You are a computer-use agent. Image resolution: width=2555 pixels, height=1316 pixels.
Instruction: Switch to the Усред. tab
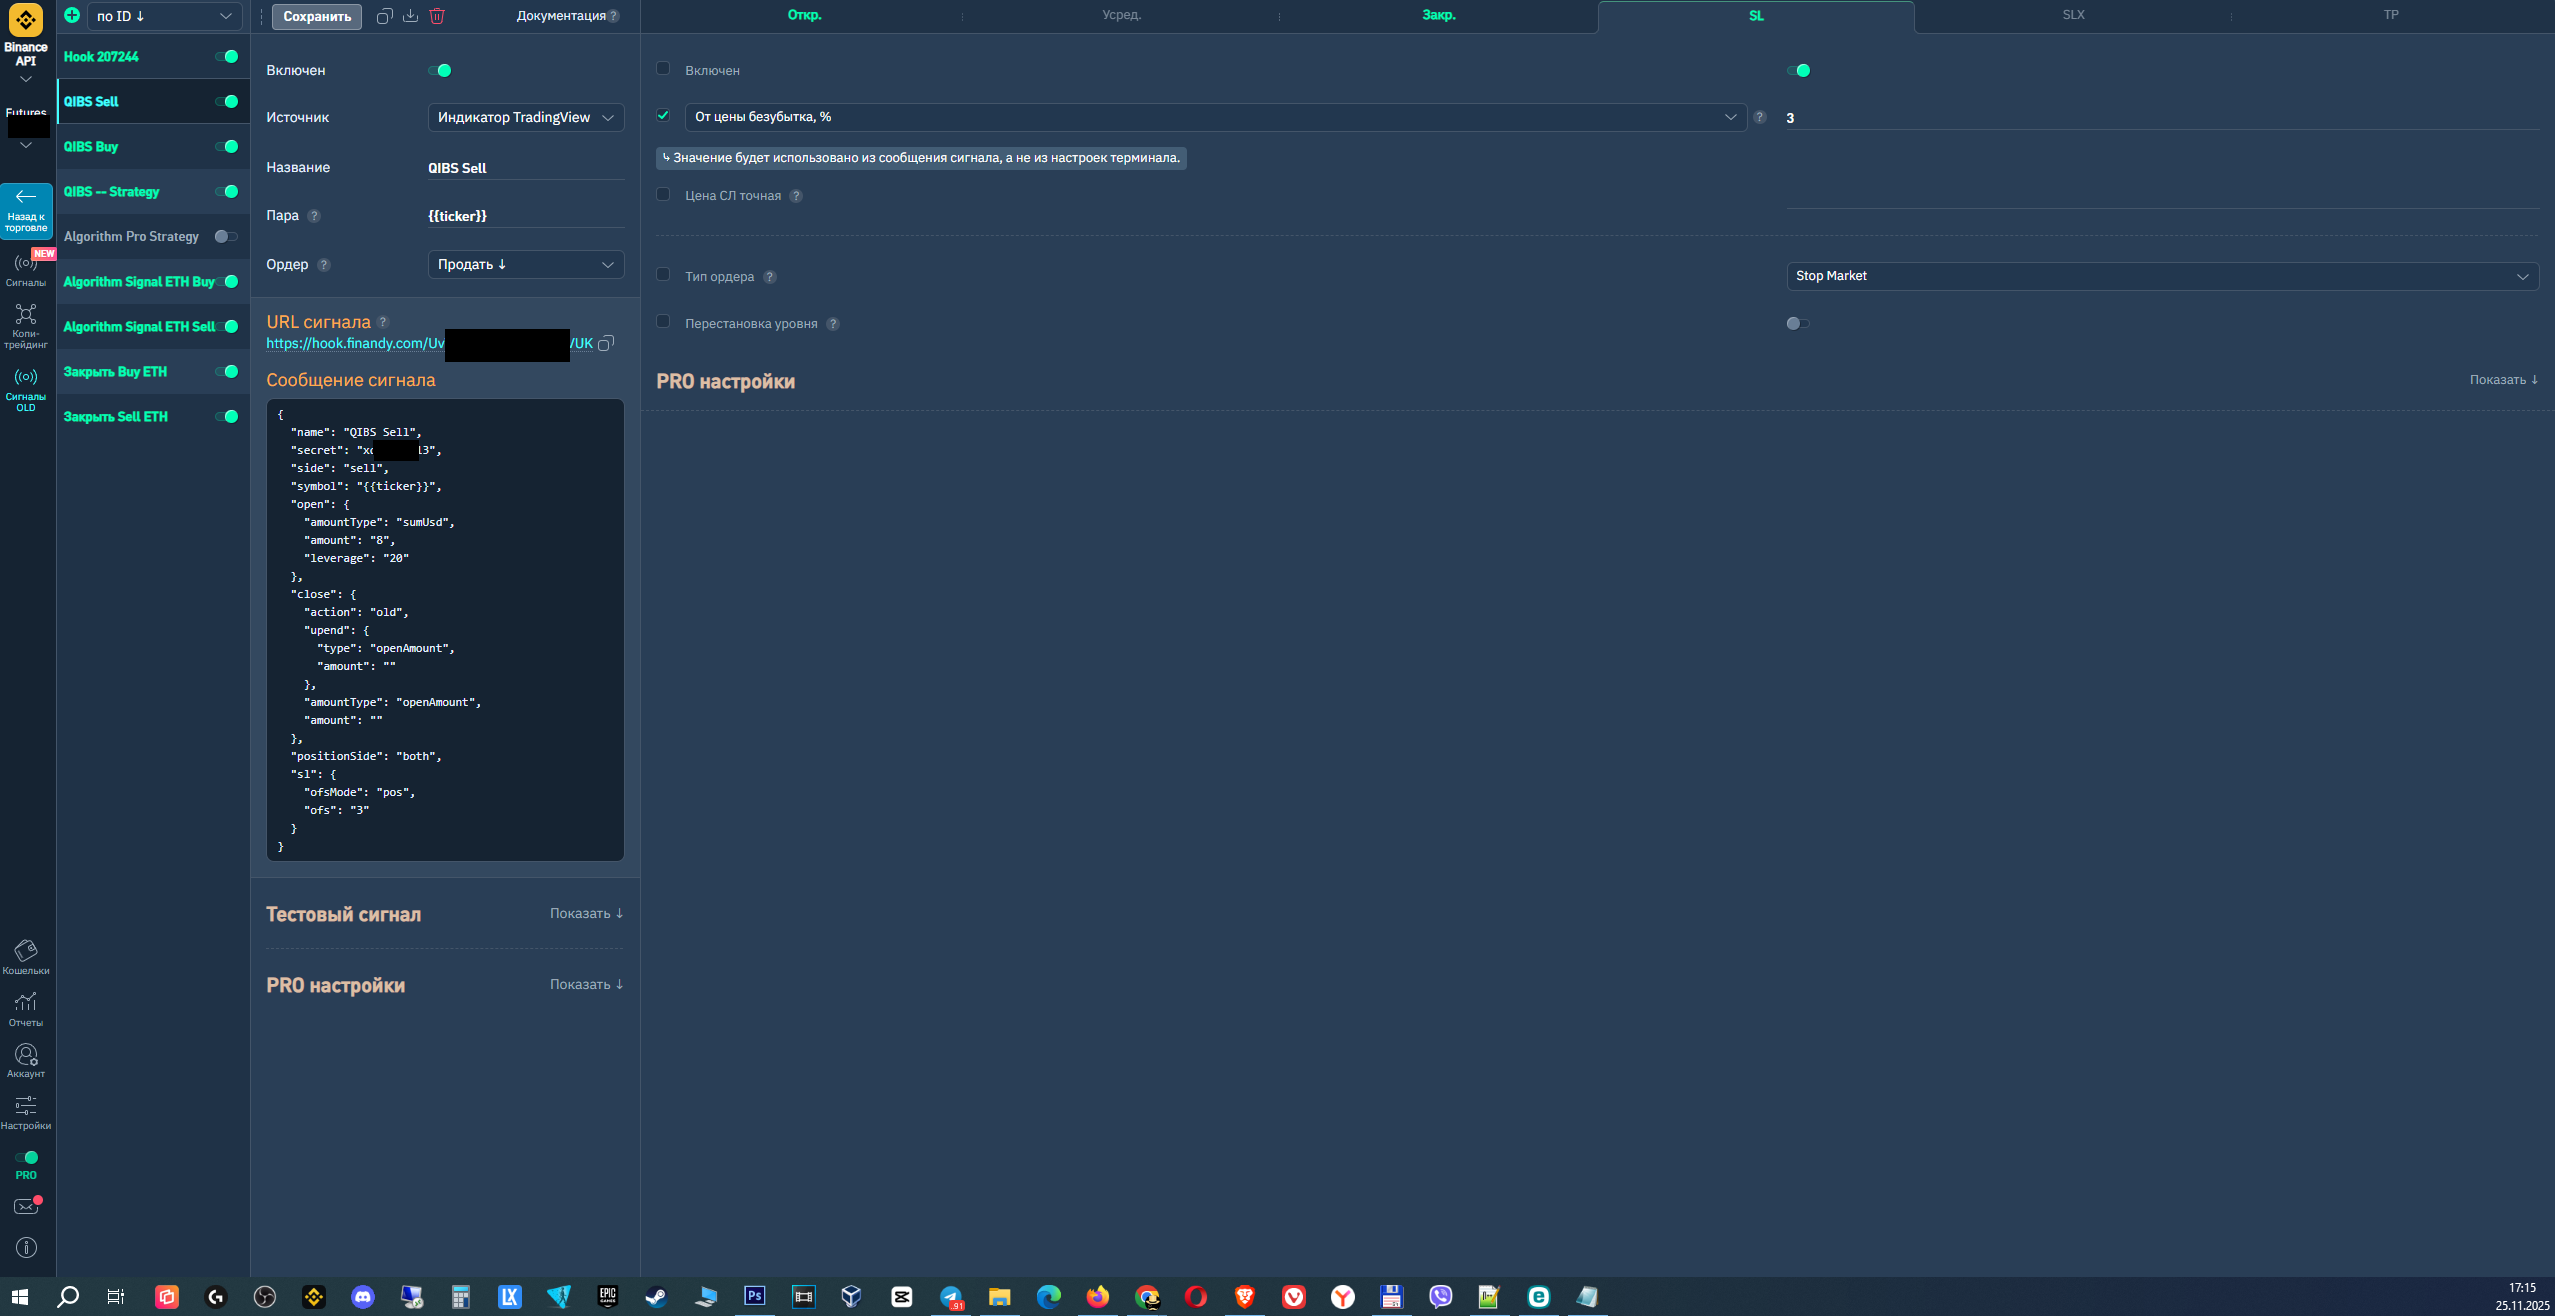[x=1121, y=15]
